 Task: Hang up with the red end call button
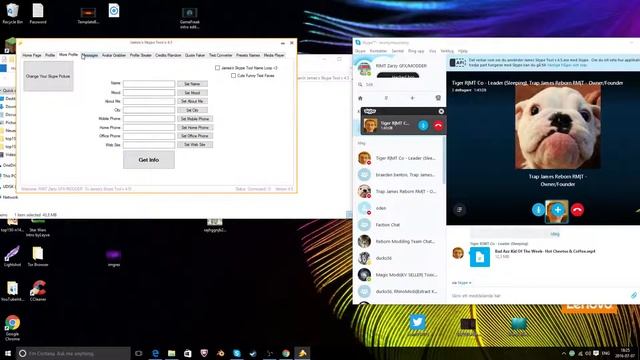577,210
